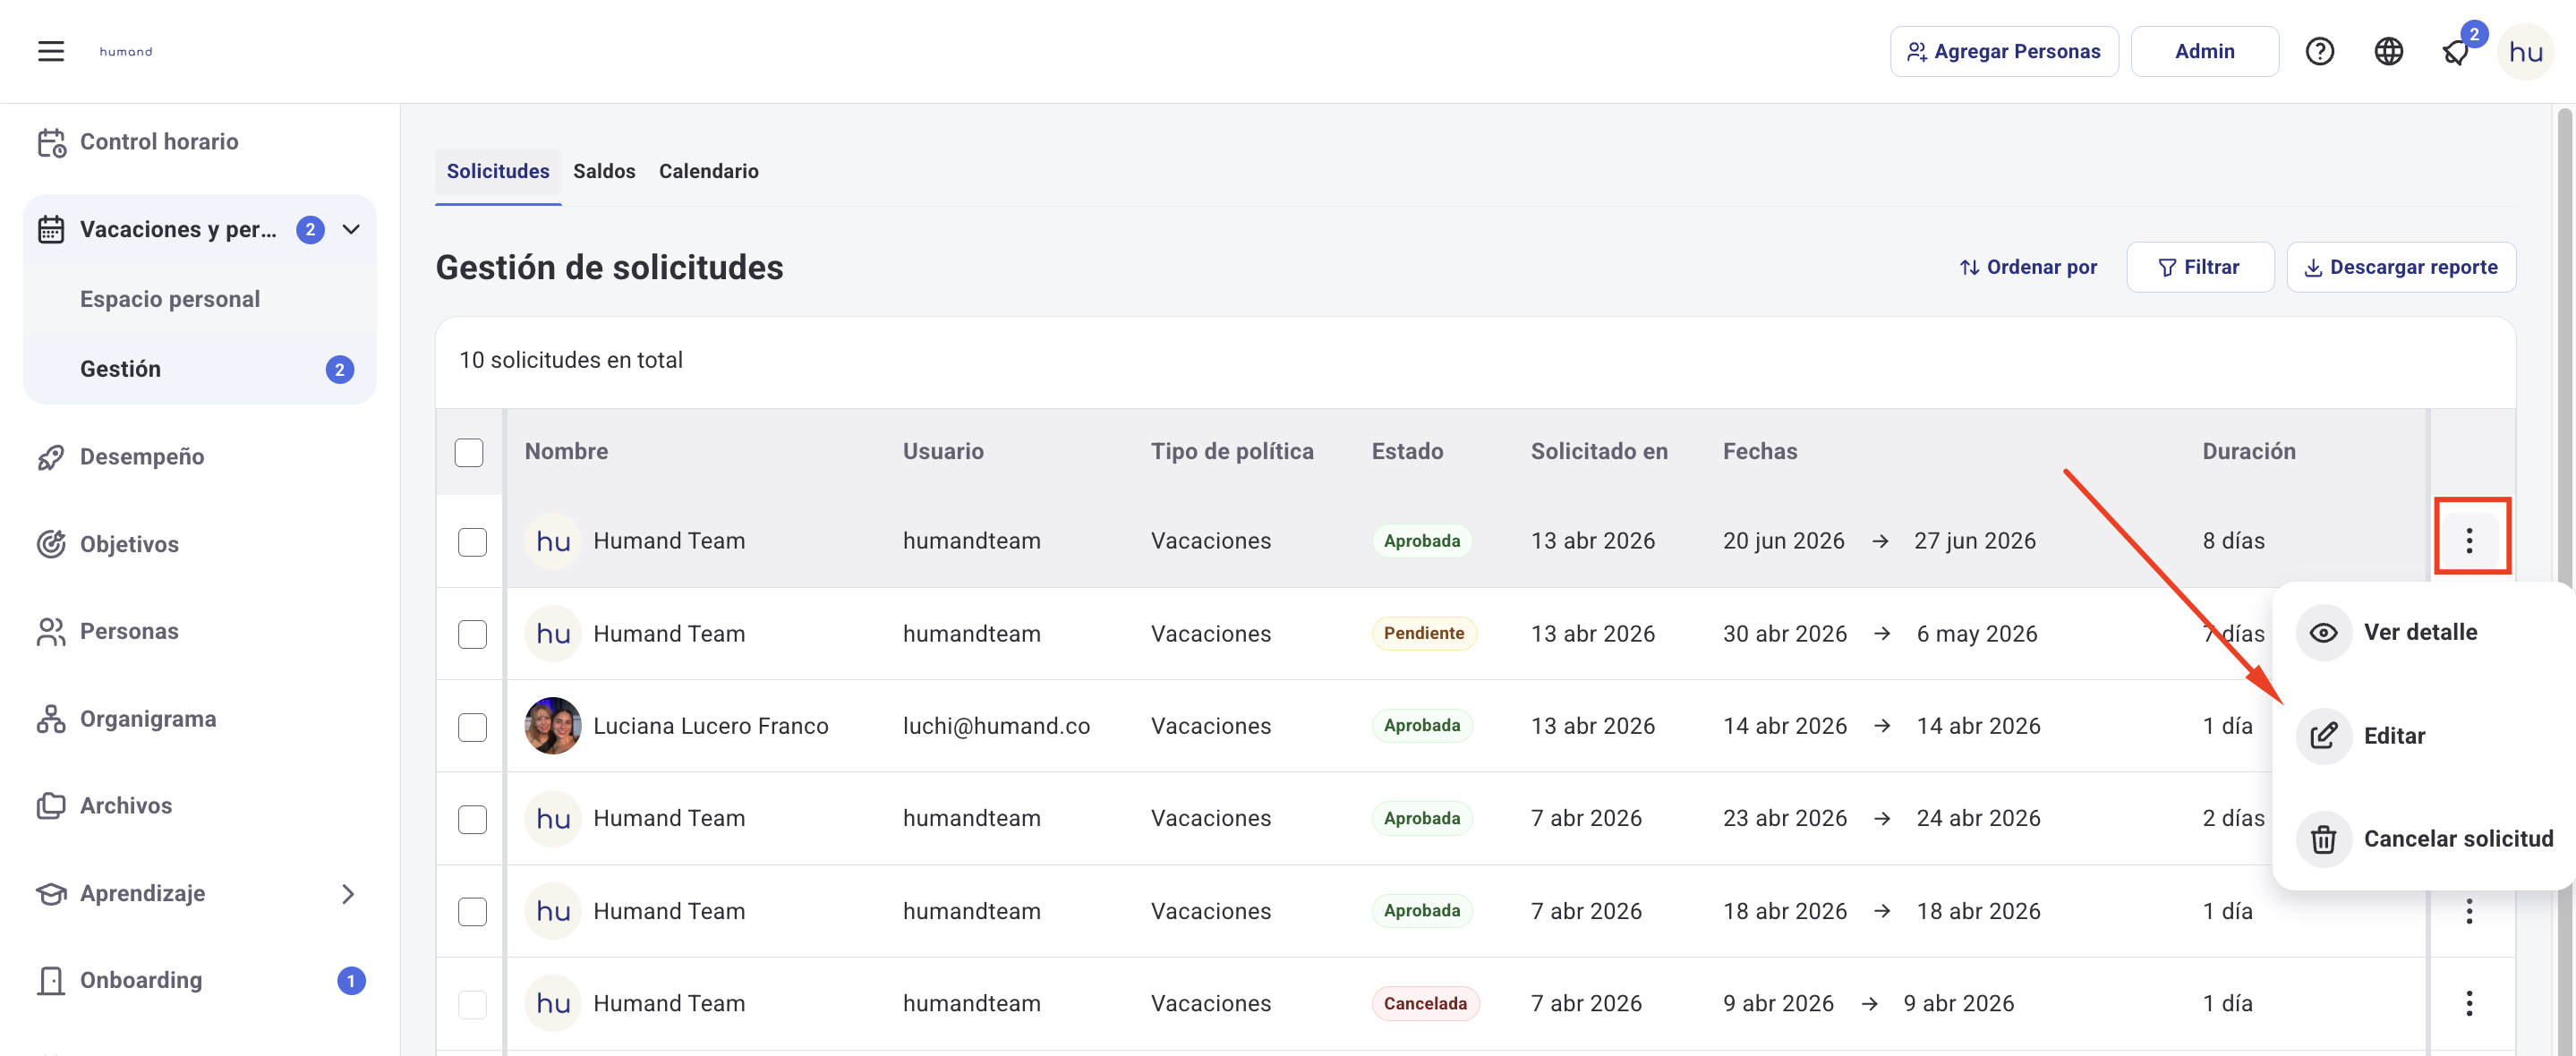Open the hu profile avatar top right
Screen dimensions: 2576x1056
tap(2525, 52)
